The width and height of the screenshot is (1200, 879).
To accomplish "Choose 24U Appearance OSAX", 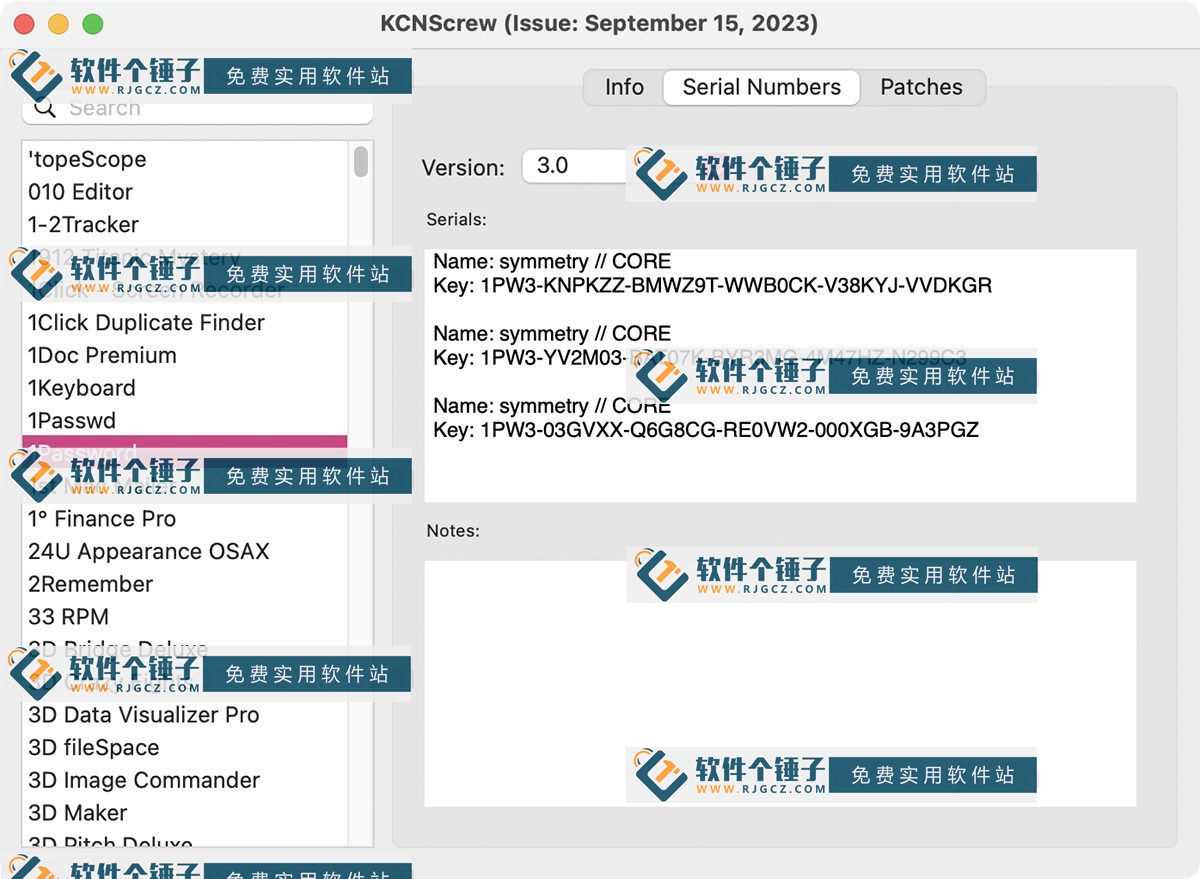I will (x=185, y=551).
